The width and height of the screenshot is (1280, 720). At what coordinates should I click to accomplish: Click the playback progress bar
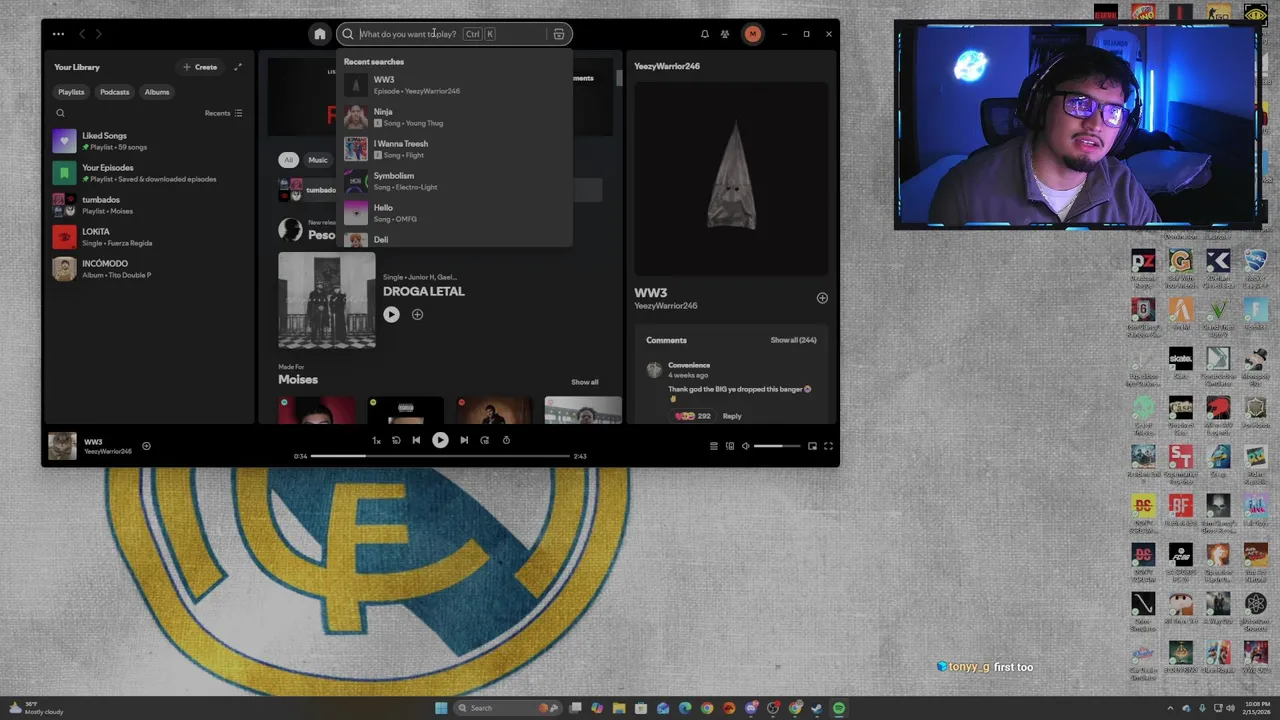[440, 456]
